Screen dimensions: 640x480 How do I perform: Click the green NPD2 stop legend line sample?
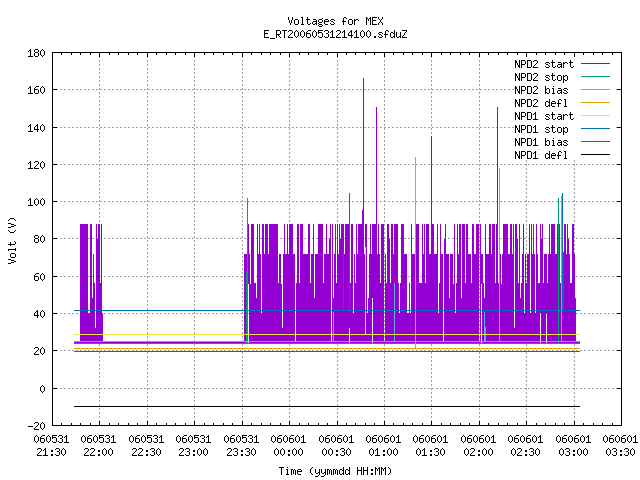(595, 77)
